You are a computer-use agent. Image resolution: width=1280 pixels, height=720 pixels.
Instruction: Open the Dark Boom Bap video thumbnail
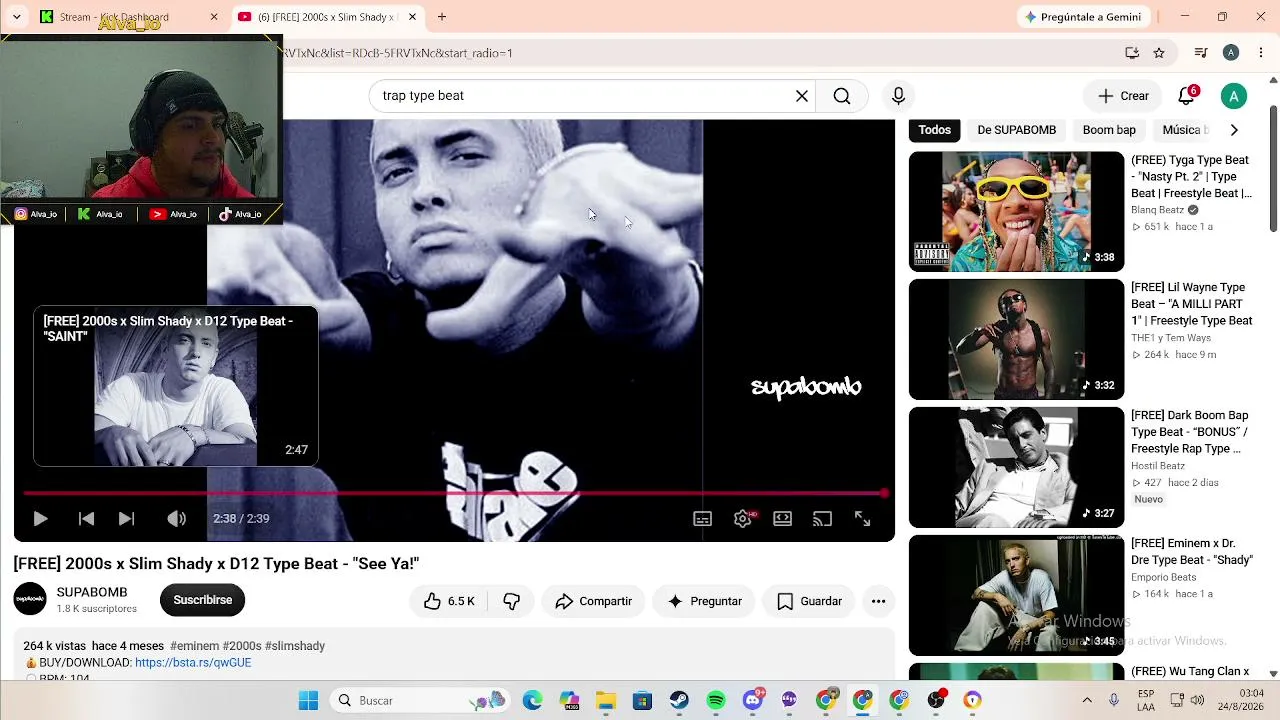coord(1016,467)
